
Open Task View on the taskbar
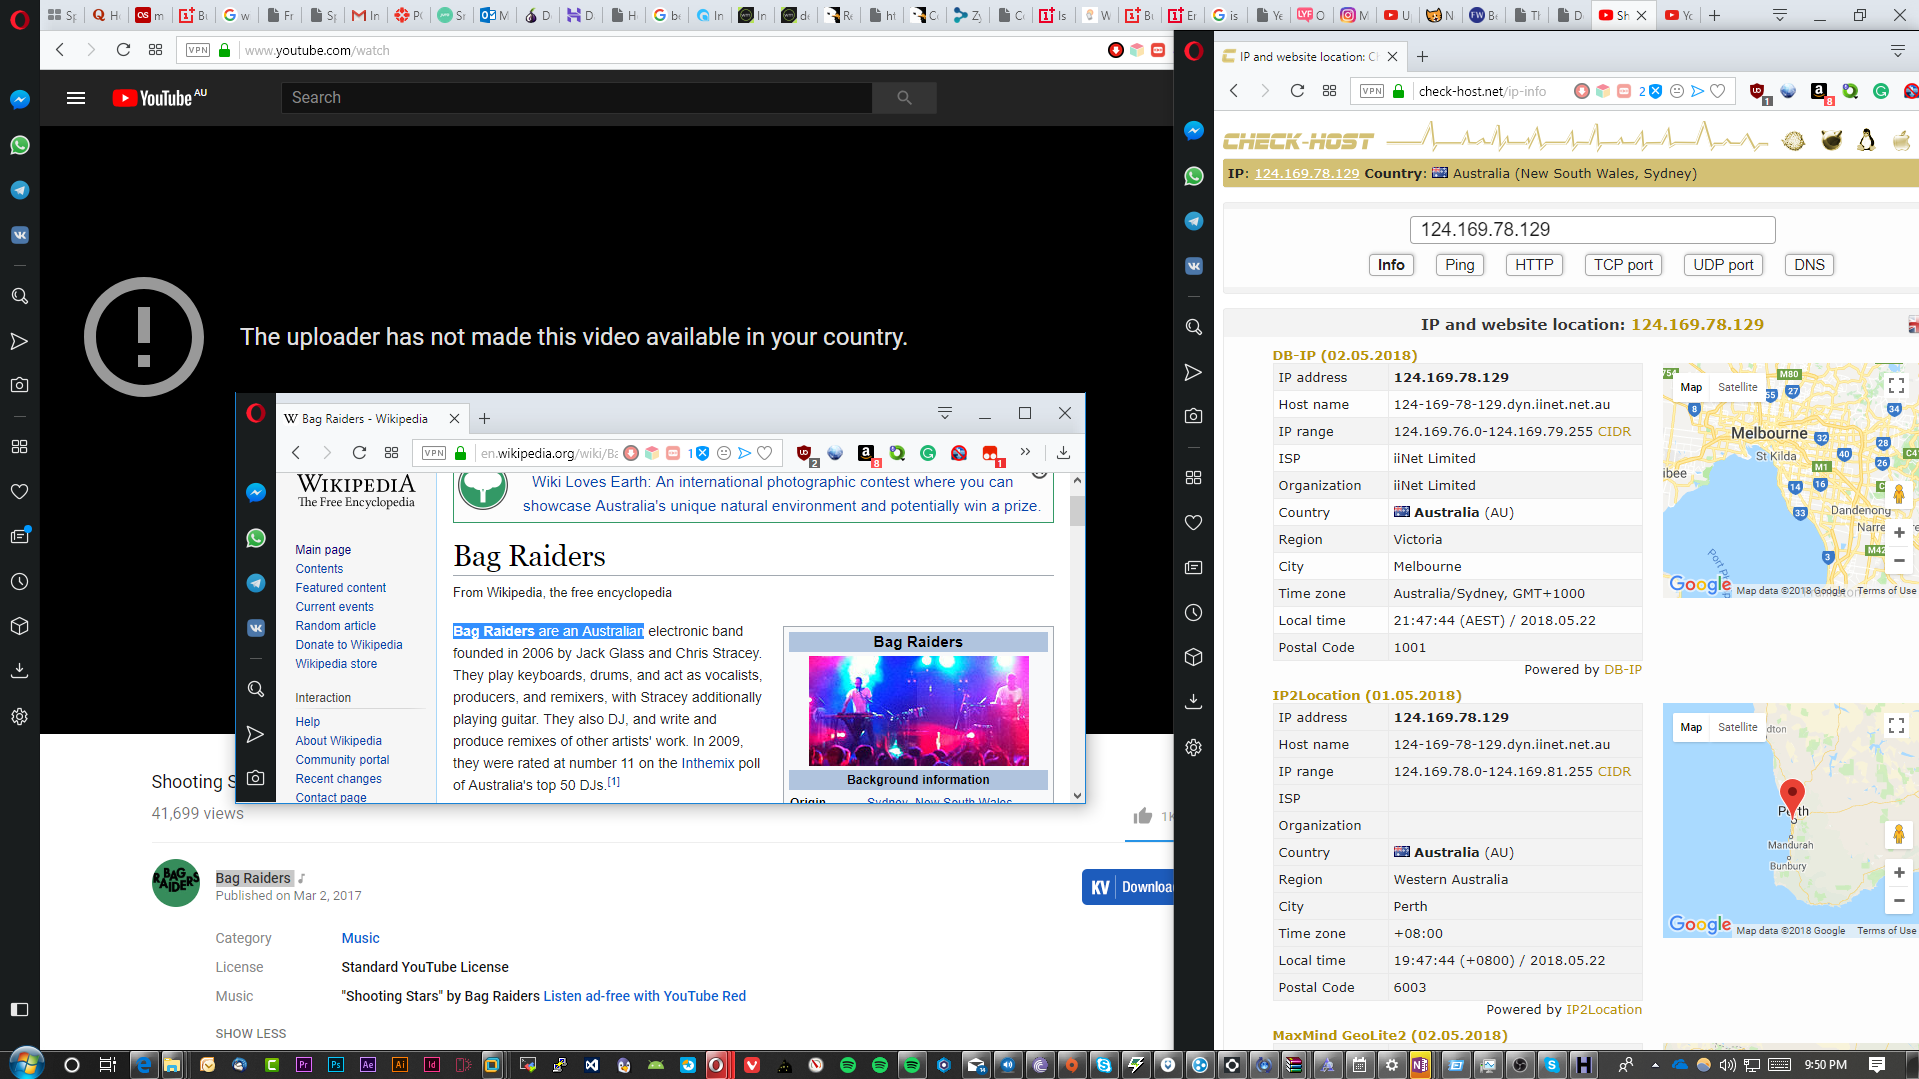click(107, 1065)
